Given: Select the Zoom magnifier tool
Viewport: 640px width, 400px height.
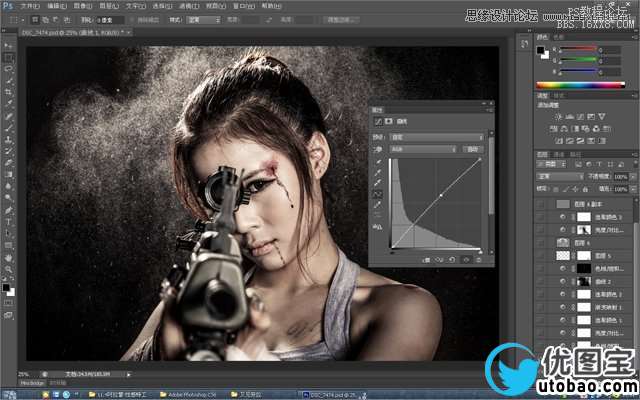Looking at the screenshot, I should click(x=9, y=269).
